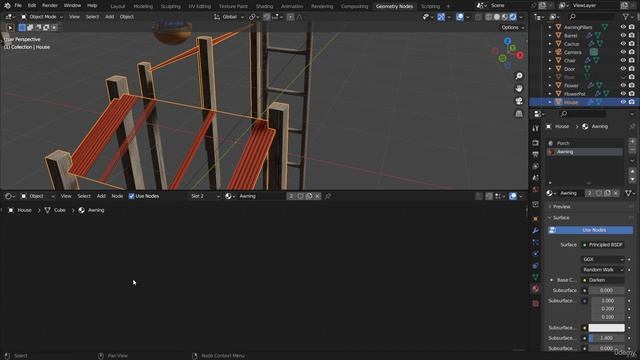The width and height of the screenshot is (640, 360).
Task: Select Awning material slot in list
Action: coord(584,152)
